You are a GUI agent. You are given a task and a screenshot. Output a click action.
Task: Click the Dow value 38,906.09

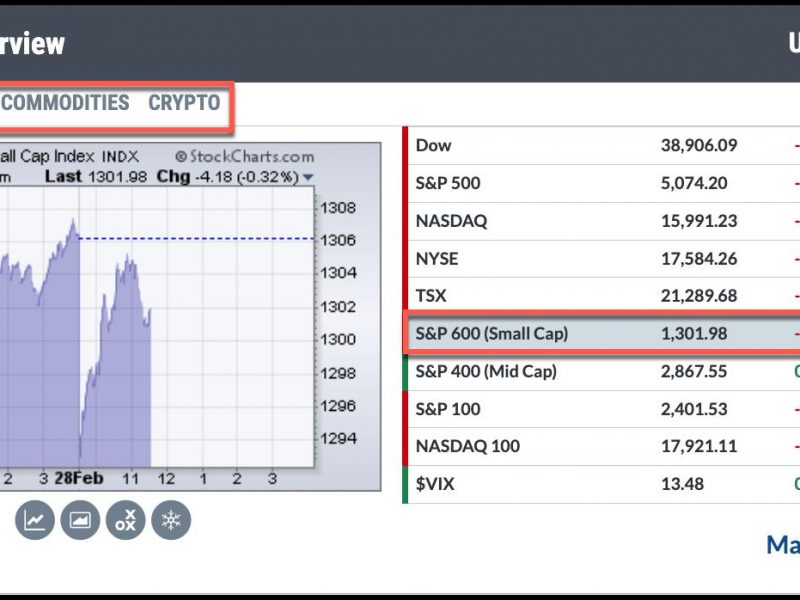click(x=699, y=145)
